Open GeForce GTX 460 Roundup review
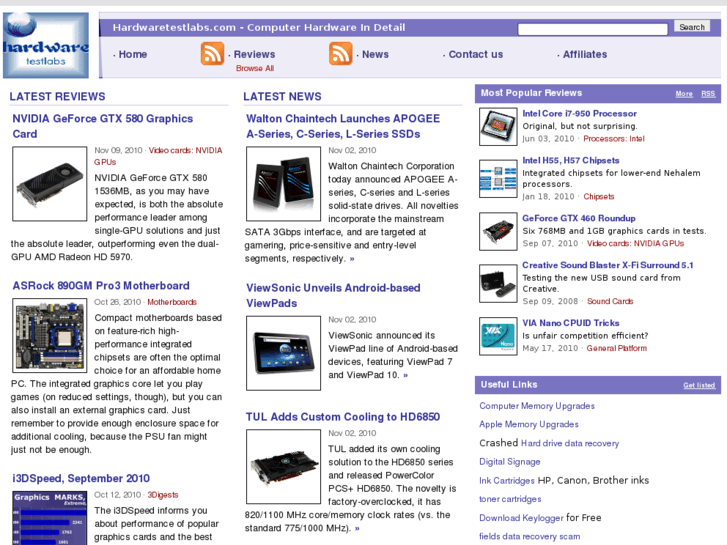The height and width of the screenshot is (545, 727). [x=579, y=218]
